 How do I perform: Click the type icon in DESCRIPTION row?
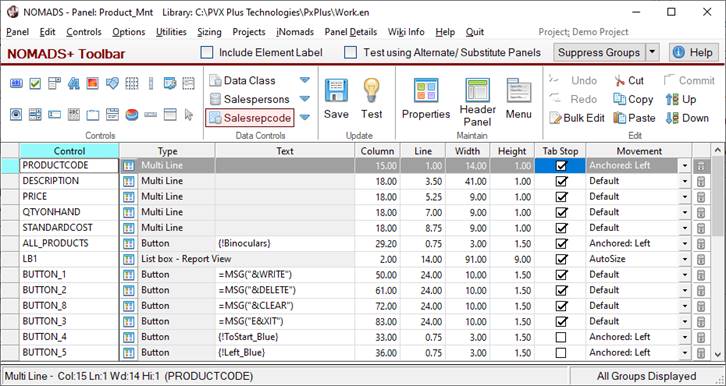tap(128, 181)
